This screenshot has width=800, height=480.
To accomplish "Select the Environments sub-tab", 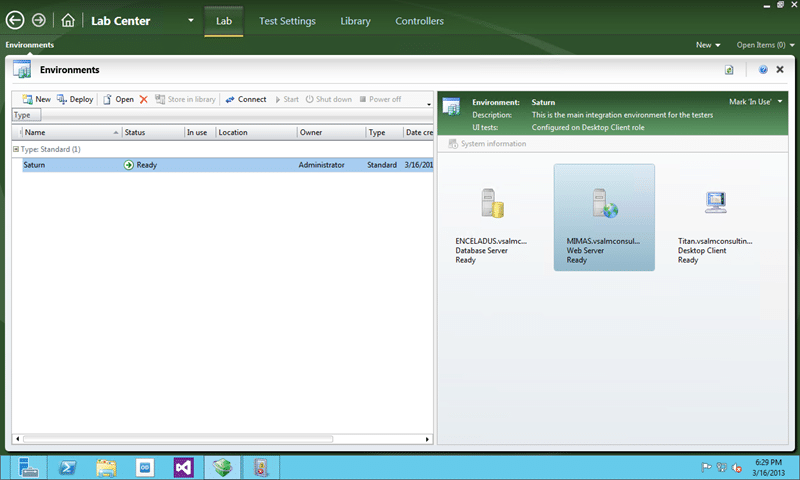I will [30, 45].
